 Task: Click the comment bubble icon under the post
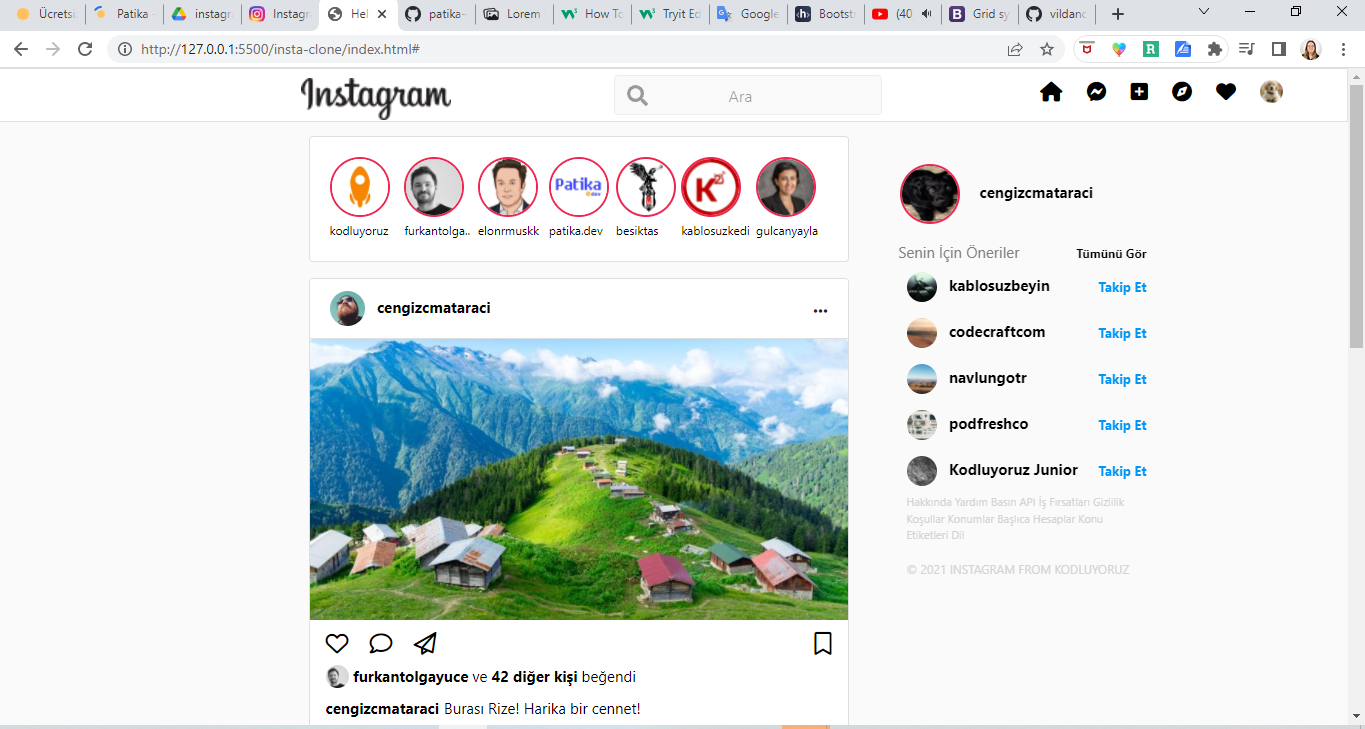coord(381,643)
